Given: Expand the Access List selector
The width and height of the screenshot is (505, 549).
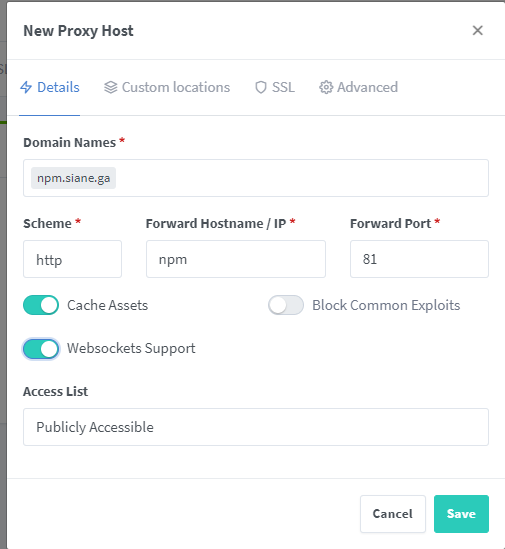Looking at the screenshot, I should (256, 427).
